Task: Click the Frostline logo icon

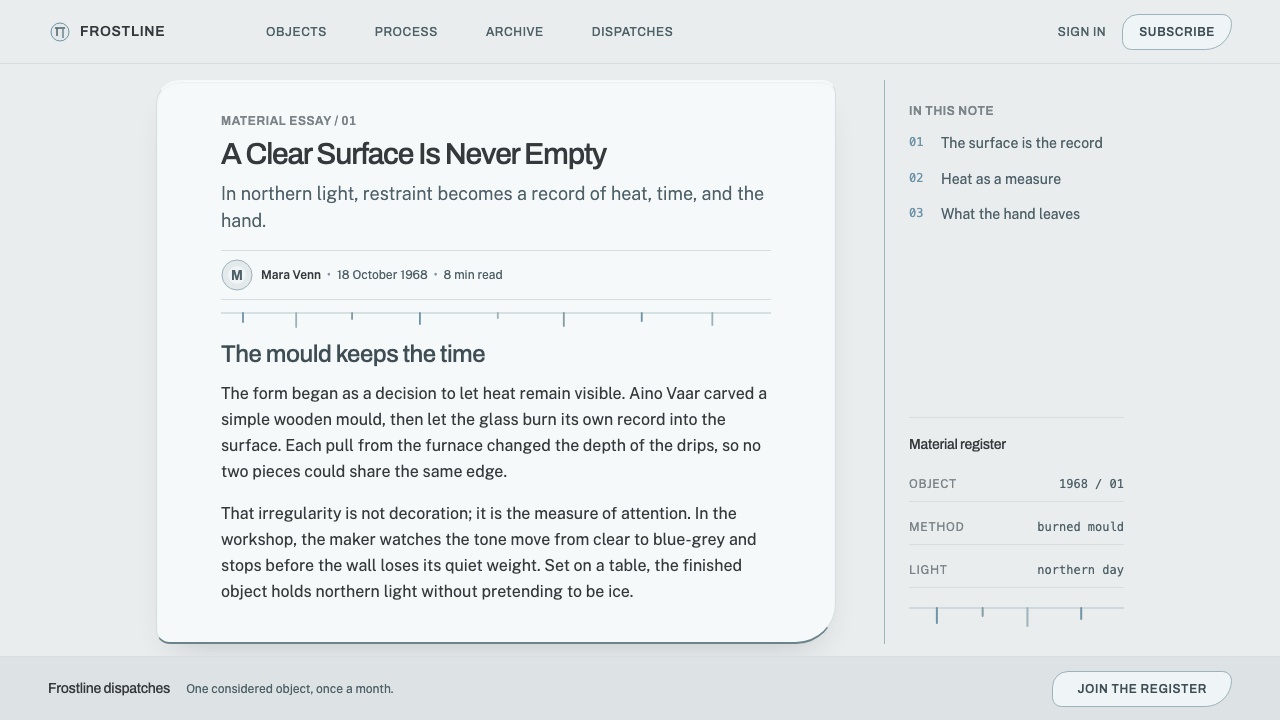Action: 60,32
